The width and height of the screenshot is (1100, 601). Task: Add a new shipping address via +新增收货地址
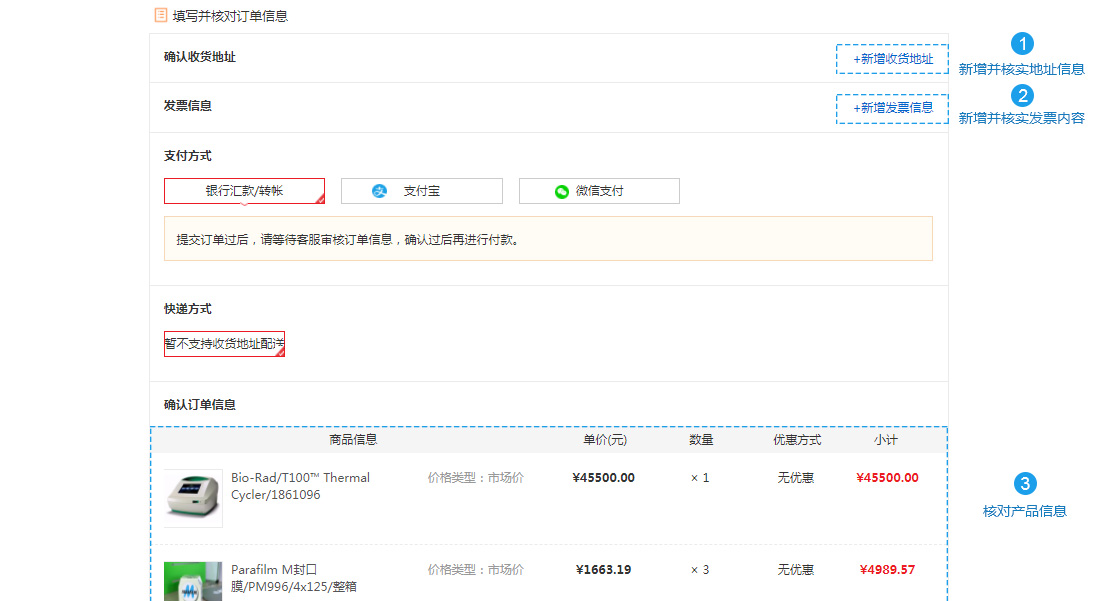tap(892, 59)
